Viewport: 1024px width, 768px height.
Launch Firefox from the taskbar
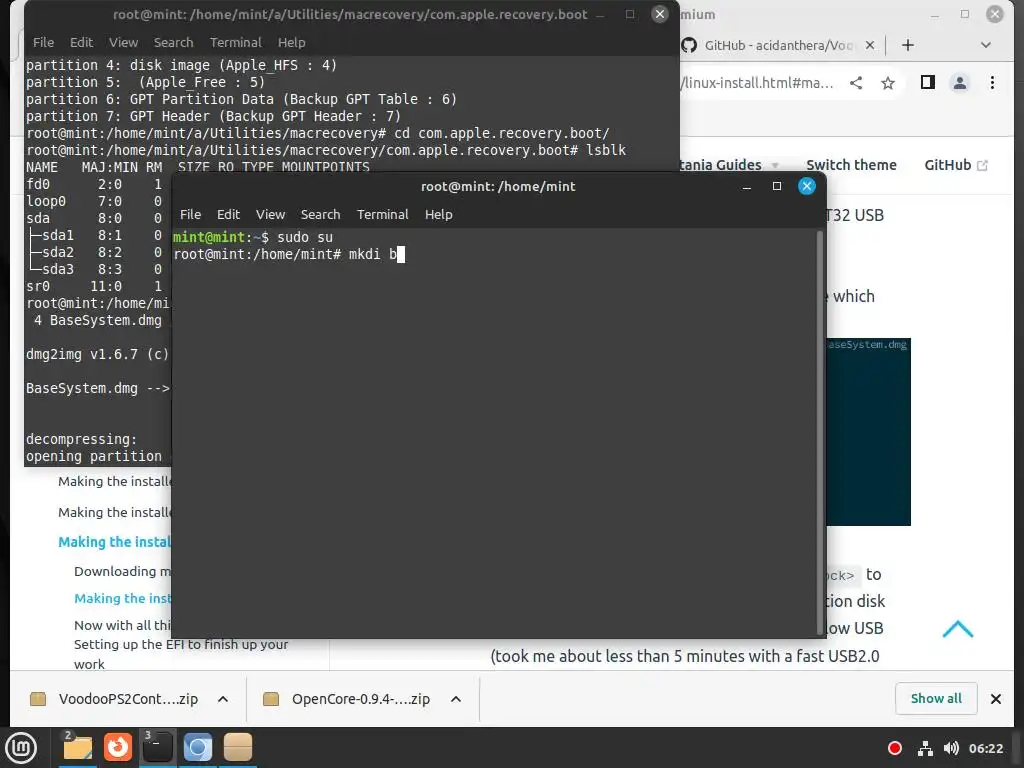[118, 747]
